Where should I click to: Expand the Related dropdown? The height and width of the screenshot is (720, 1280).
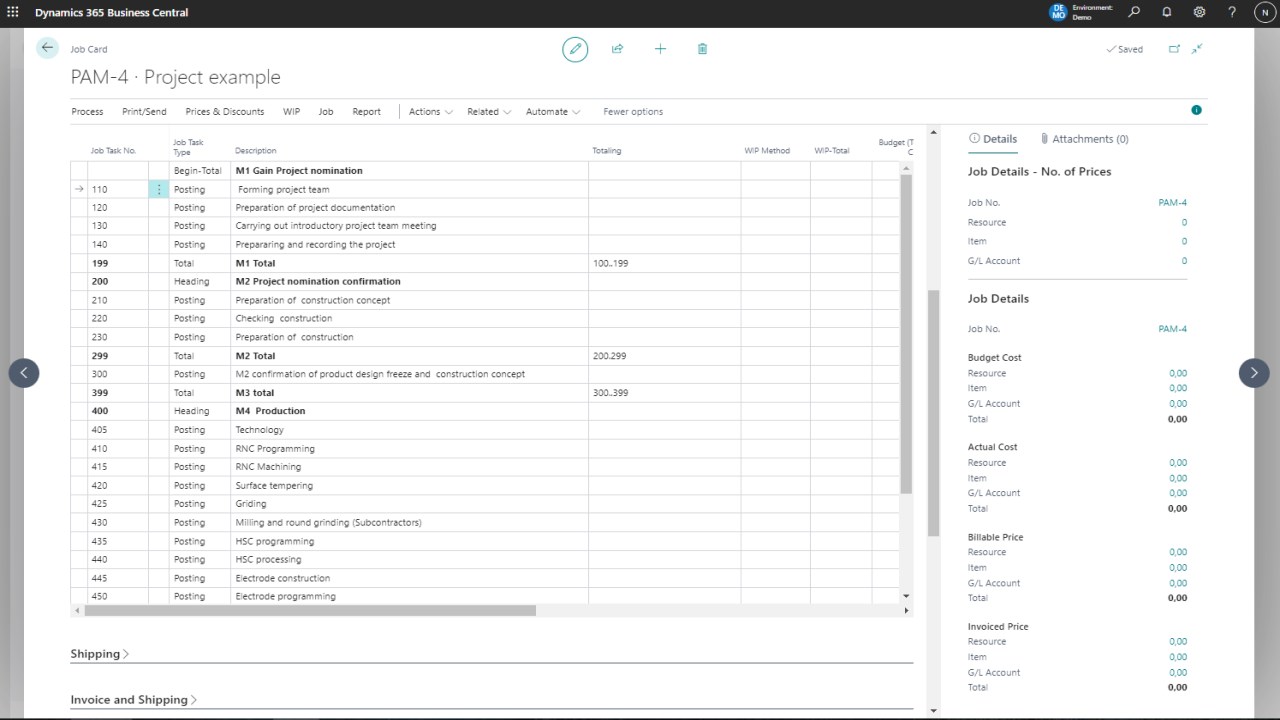pyautogui.click(x=489, y=111)
